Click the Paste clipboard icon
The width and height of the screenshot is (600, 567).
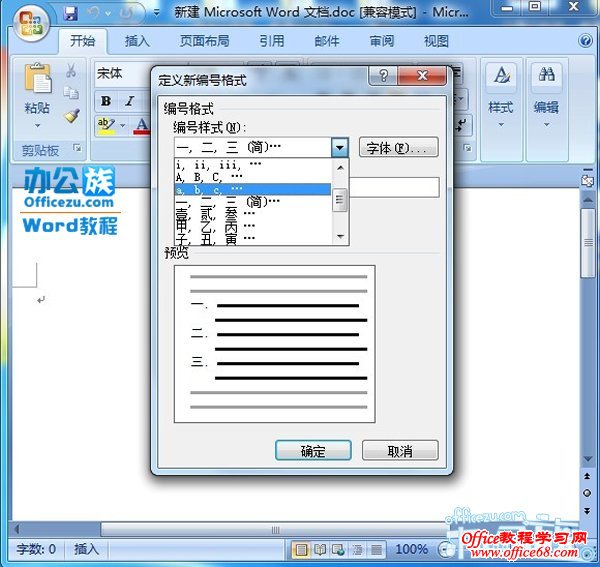click(37, 78)
